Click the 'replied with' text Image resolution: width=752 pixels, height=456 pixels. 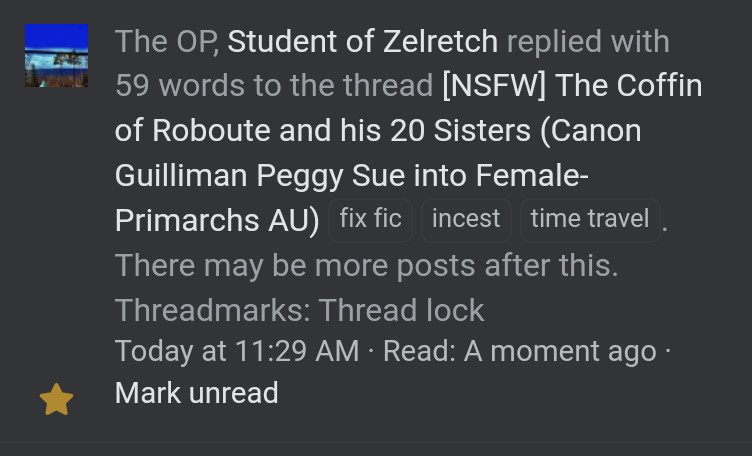[x=588, y=42]
